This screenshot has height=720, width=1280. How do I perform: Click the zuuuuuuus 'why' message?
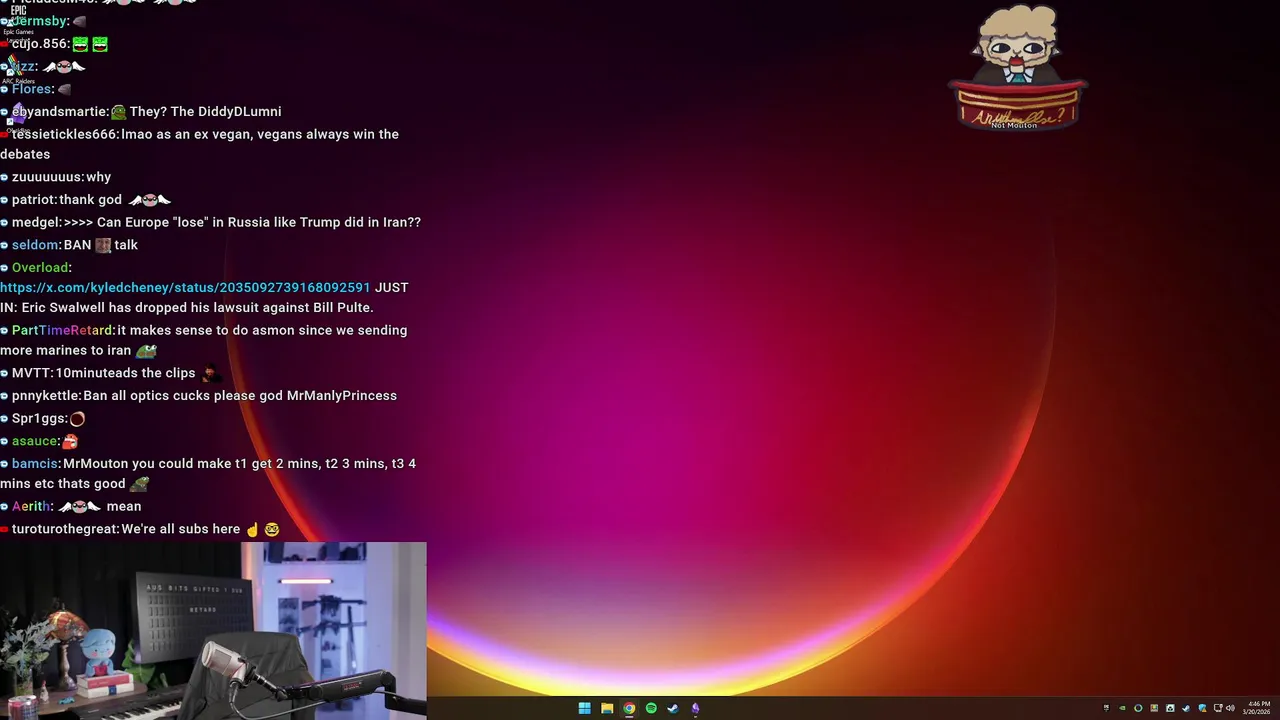click(x=56, y=177)
